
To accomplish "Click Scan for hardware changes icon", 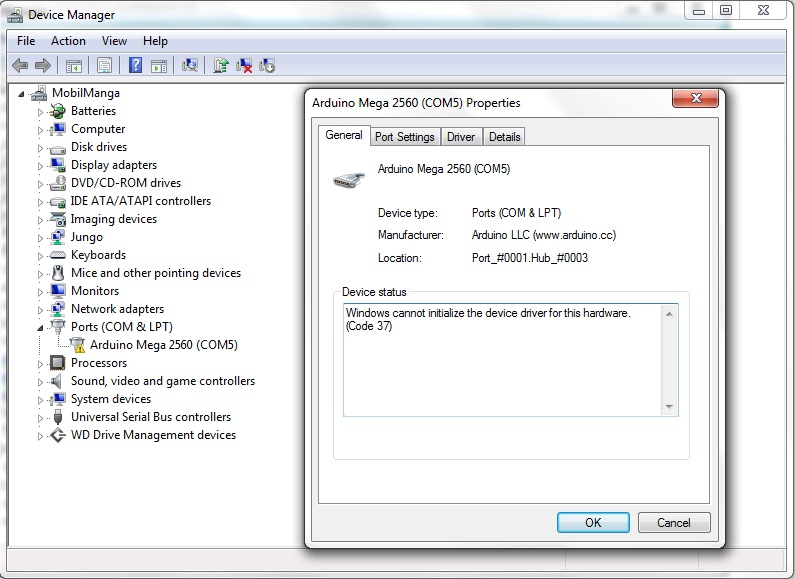I will point(190,65).
